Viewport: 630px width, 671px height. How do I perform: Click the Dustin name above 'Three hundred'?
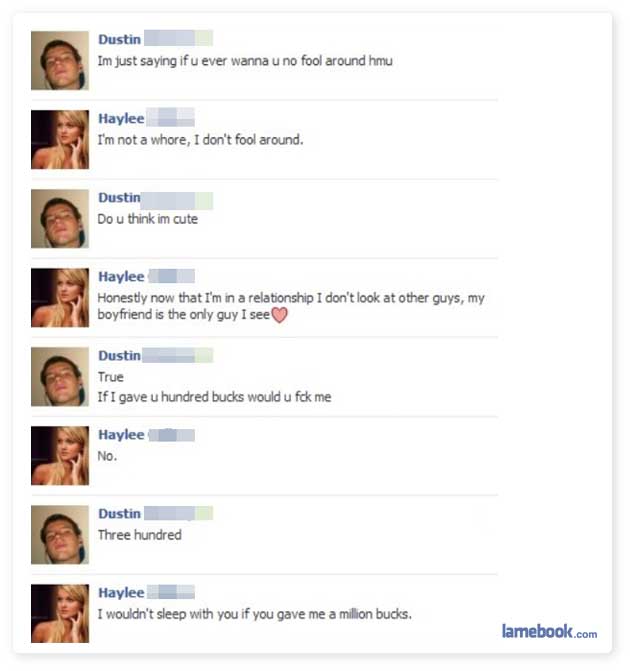coord(119,514)
